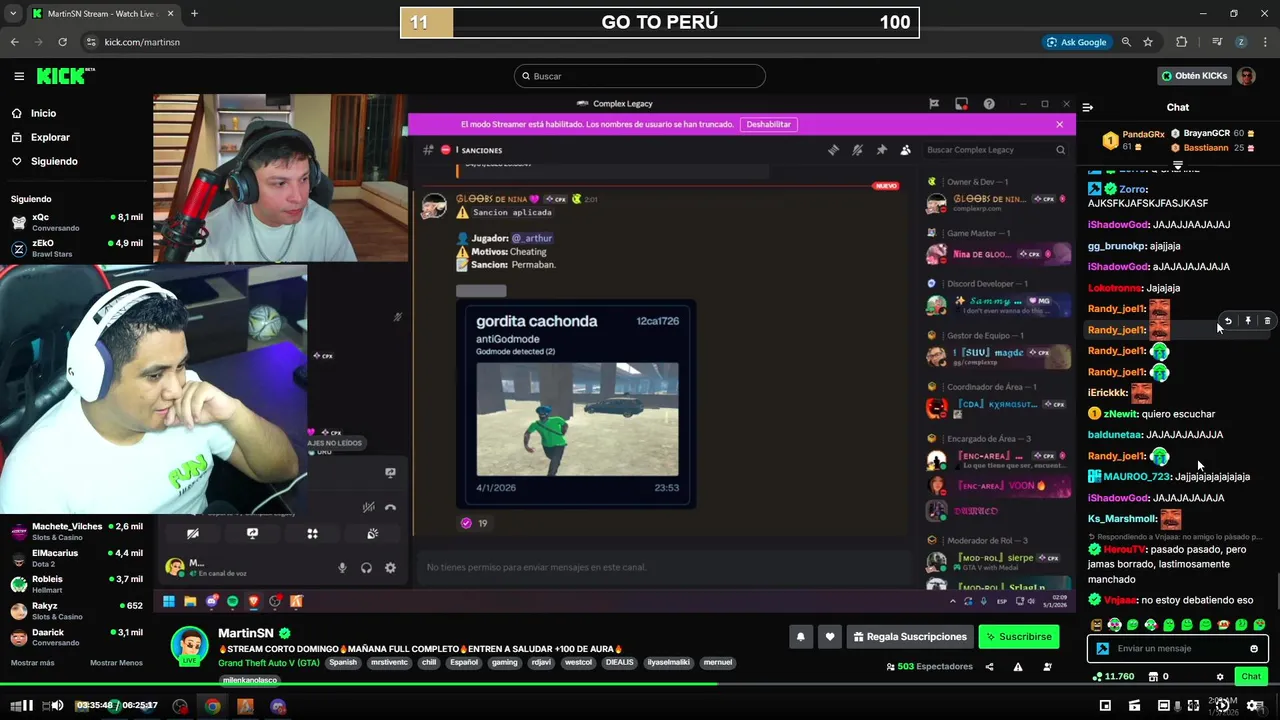Image resolution: width=1280 pixels, height=720 pixels.
Task: Open Grand Theft Auto V (GTA) category link
Action: [x=269, y=663]
